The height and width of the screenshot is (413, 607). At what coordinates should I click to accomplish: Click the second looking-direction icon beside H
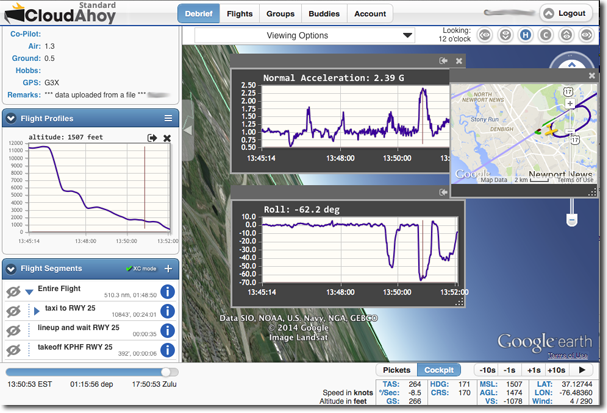505,35
